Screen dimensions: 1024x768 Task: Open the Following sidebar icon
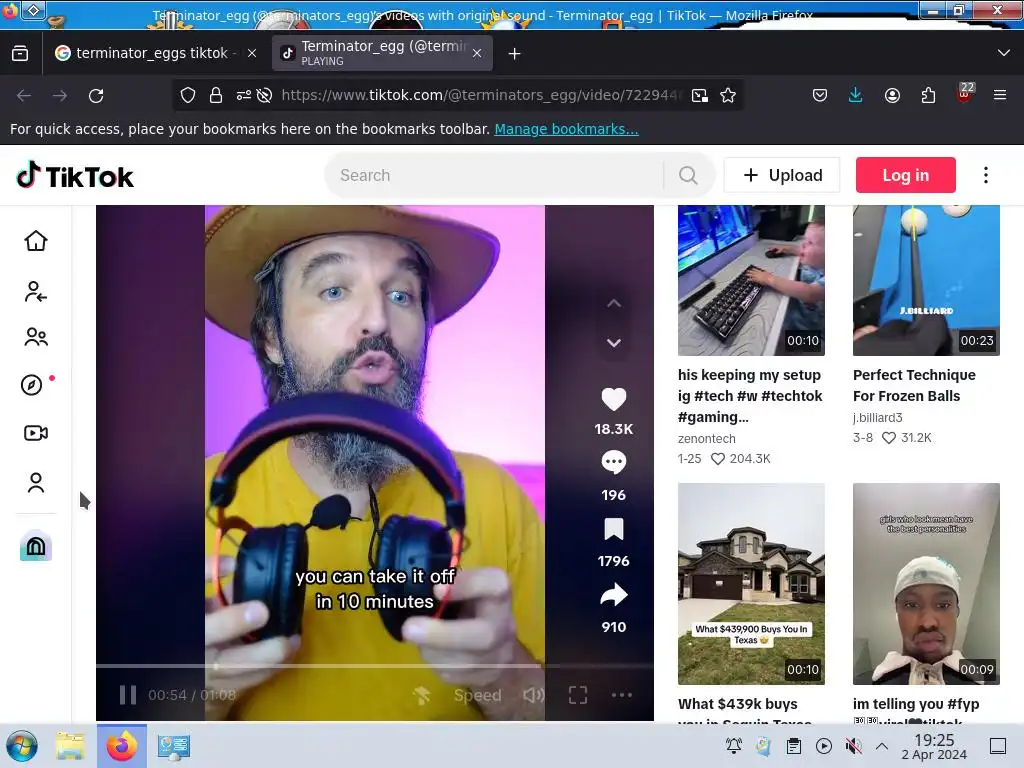tap(36, 291)
